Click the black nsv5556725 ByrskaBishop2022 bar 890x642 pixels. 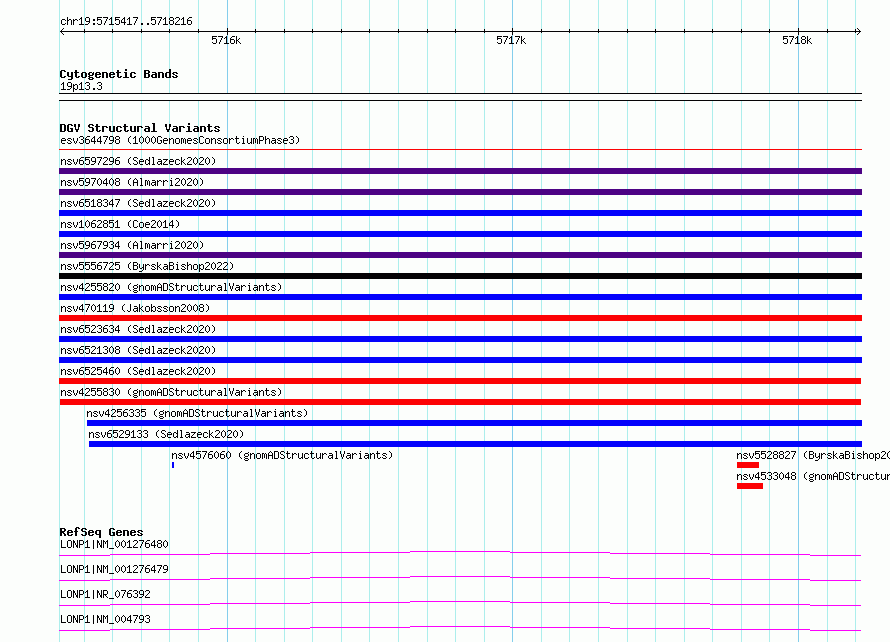(x=460, y=276)
